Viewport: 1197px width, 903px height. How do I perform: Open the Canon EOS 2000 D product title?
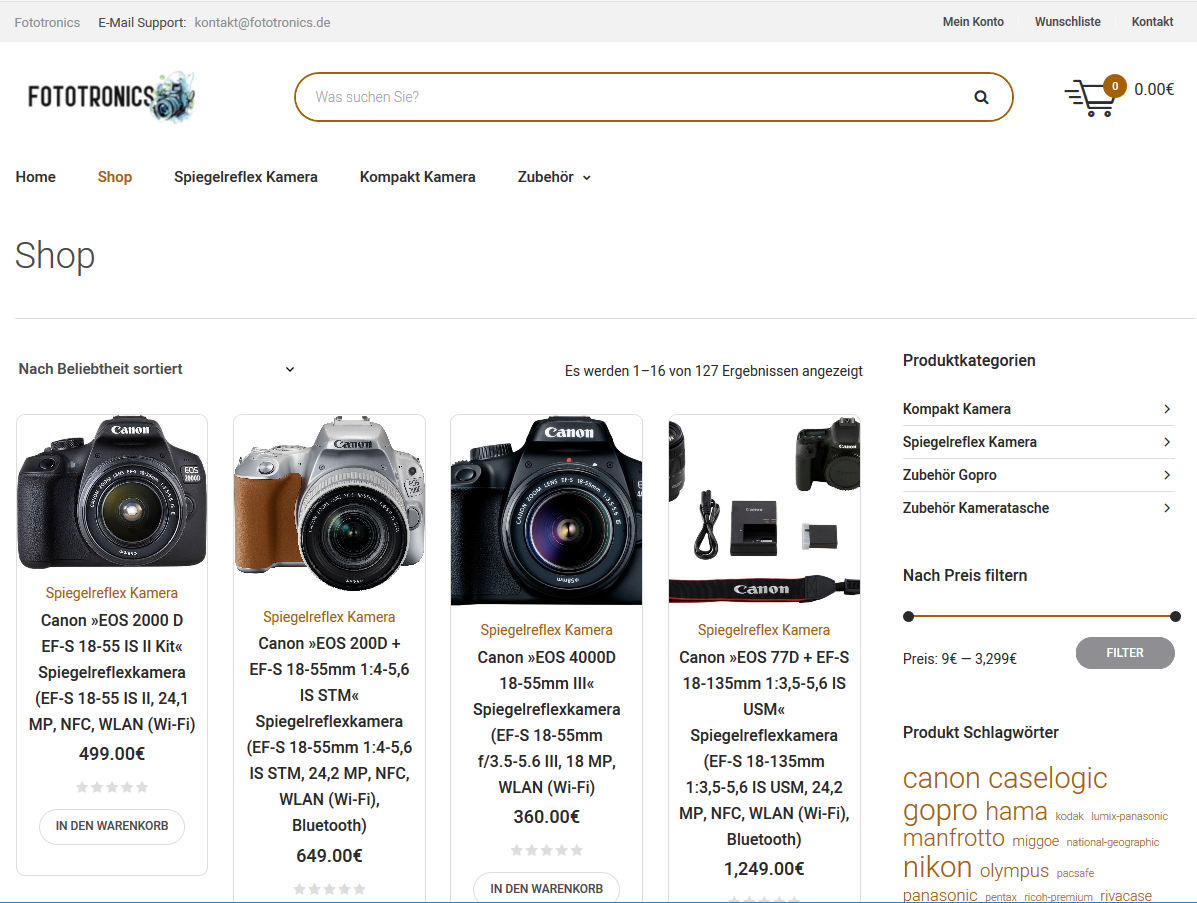click(112, 672)
